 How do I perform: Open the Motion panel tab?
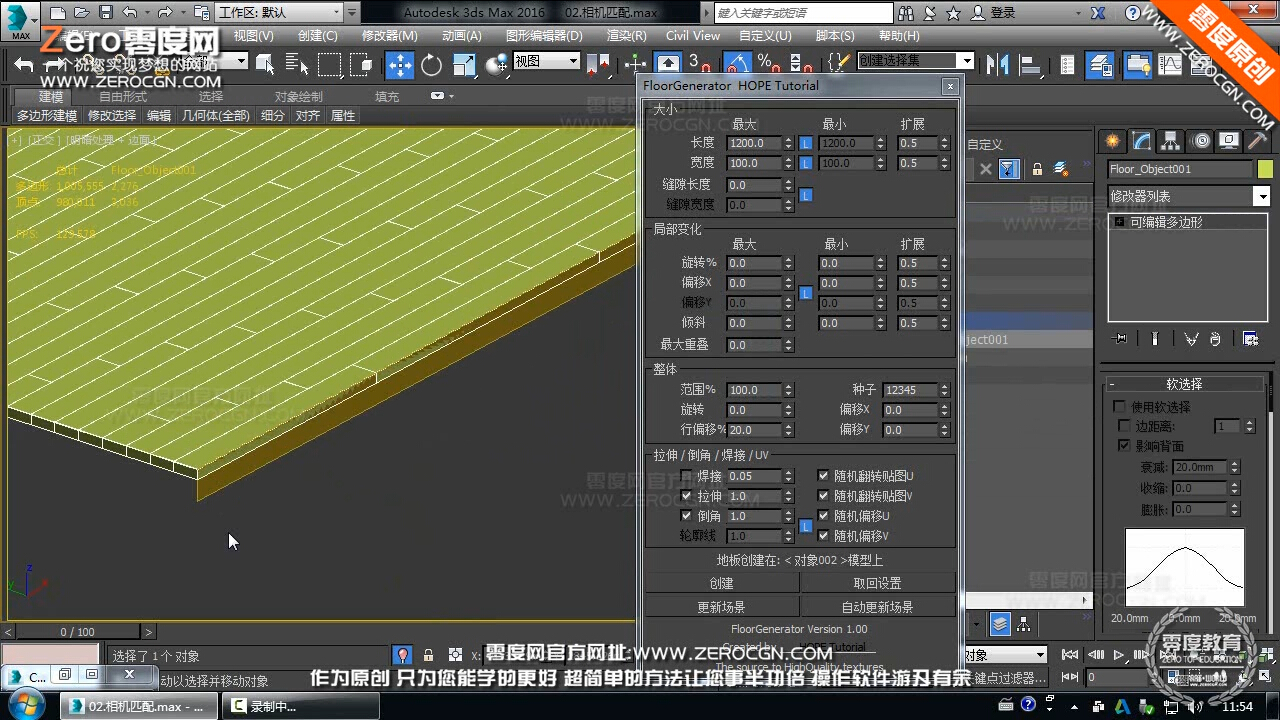[x=1200, y=141]
